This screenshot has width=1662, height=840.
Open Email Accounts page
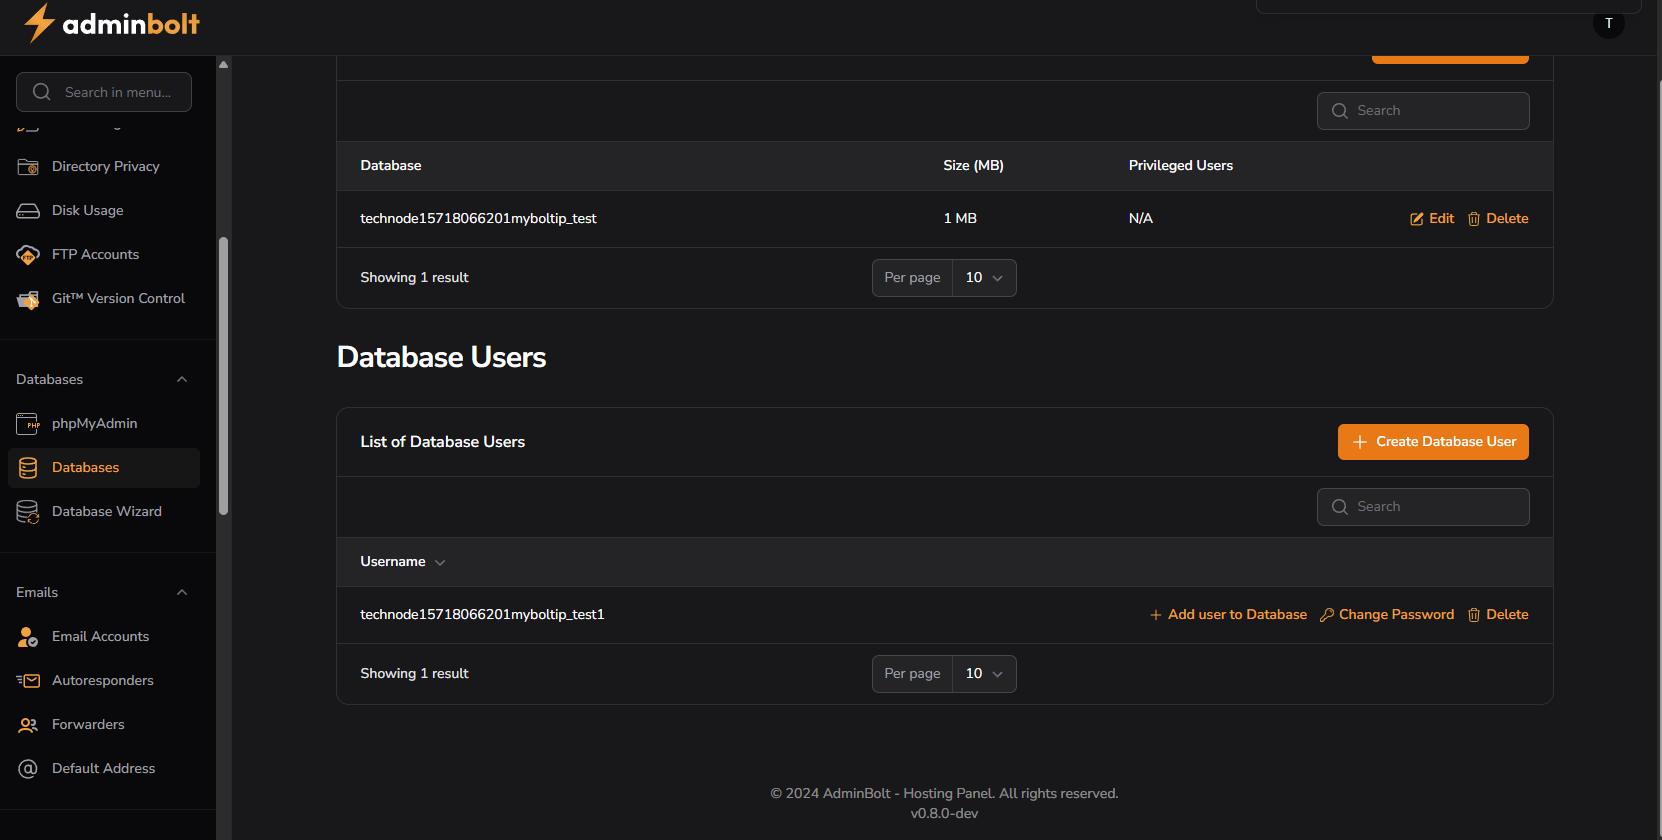point(100,637)
